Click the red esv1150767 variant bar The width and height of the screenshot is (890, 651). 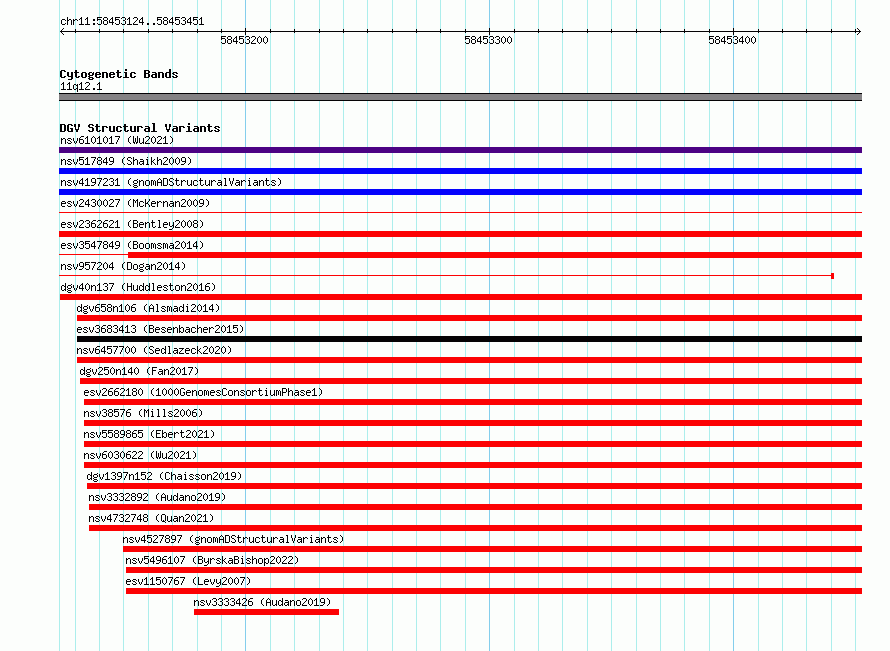pyautogui.click(x=494, y=591)
